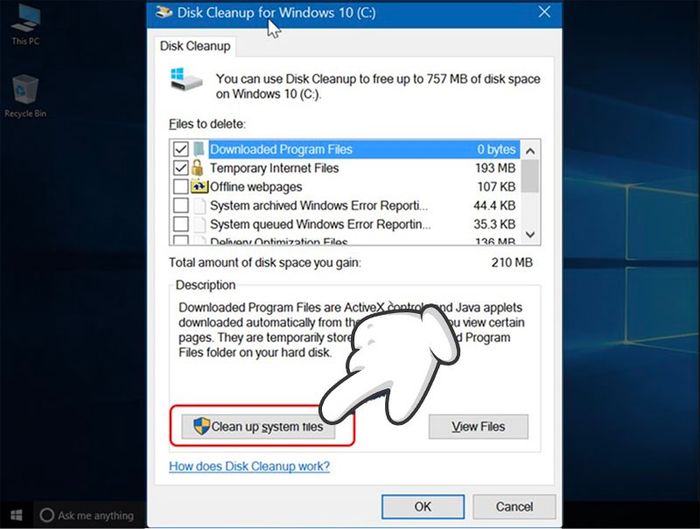Close the Disk Cleanup dialog
This screenshot has height=529, width=700.
[x=544, y=12]
